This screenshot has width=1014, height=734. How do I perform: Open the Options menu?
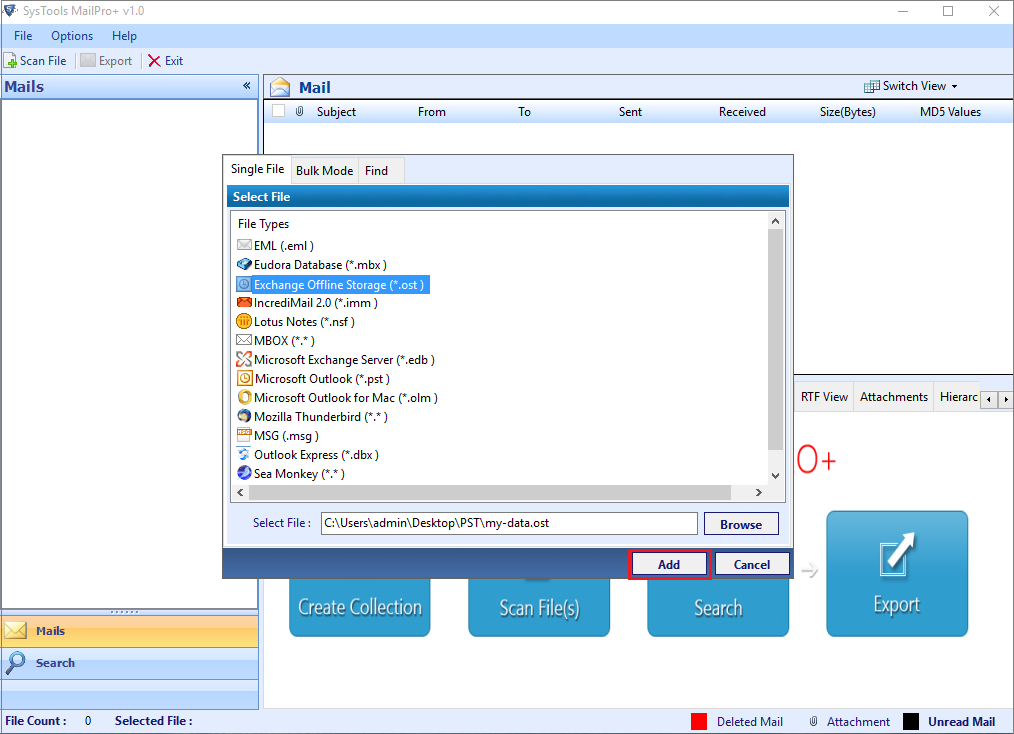click(x=72, y=36)
